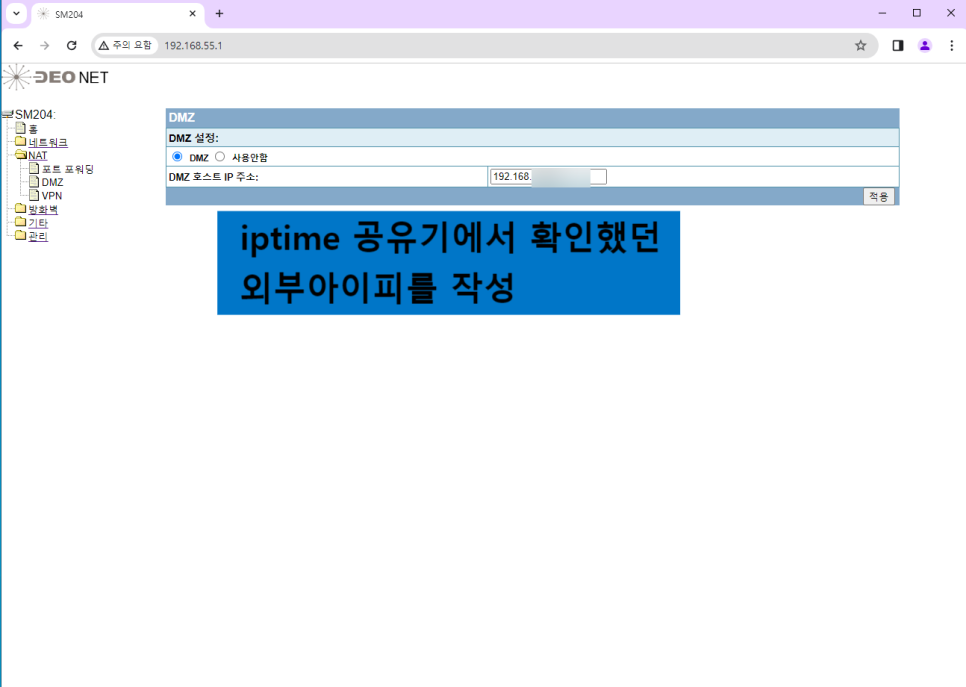
Task: Click the NAT open folder icon
Action: (21, 155)
